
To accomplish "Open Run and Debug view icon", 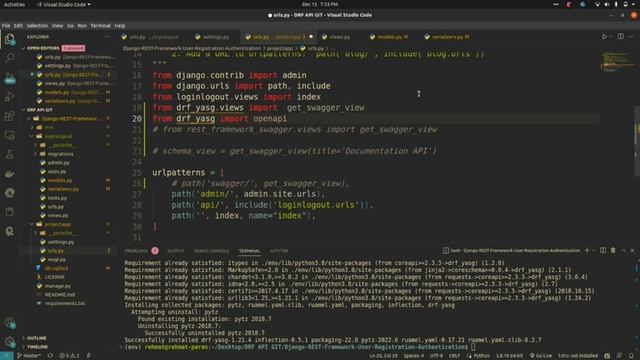I will tap(9, 97).
